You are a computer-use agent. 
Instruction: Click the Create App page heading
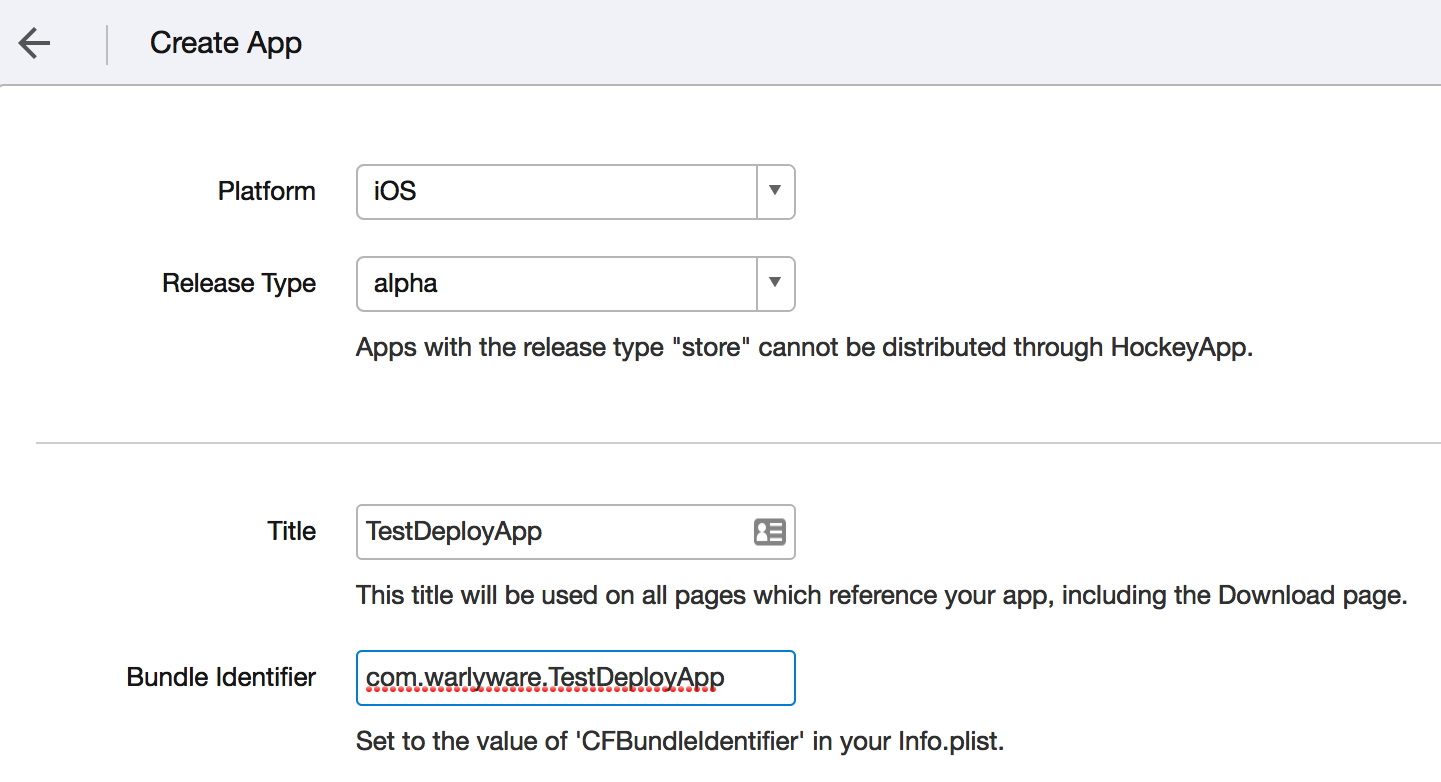click(x=226, y=44)
